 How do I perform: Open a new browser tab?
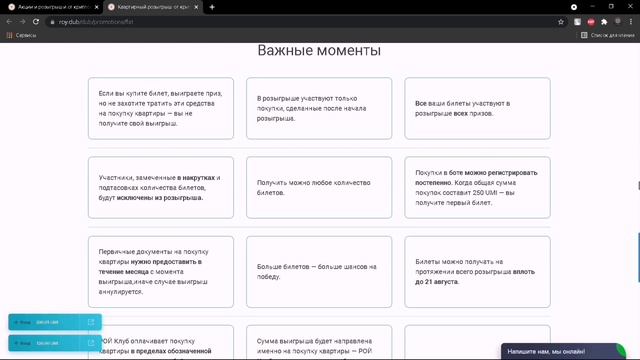[212, 7]
